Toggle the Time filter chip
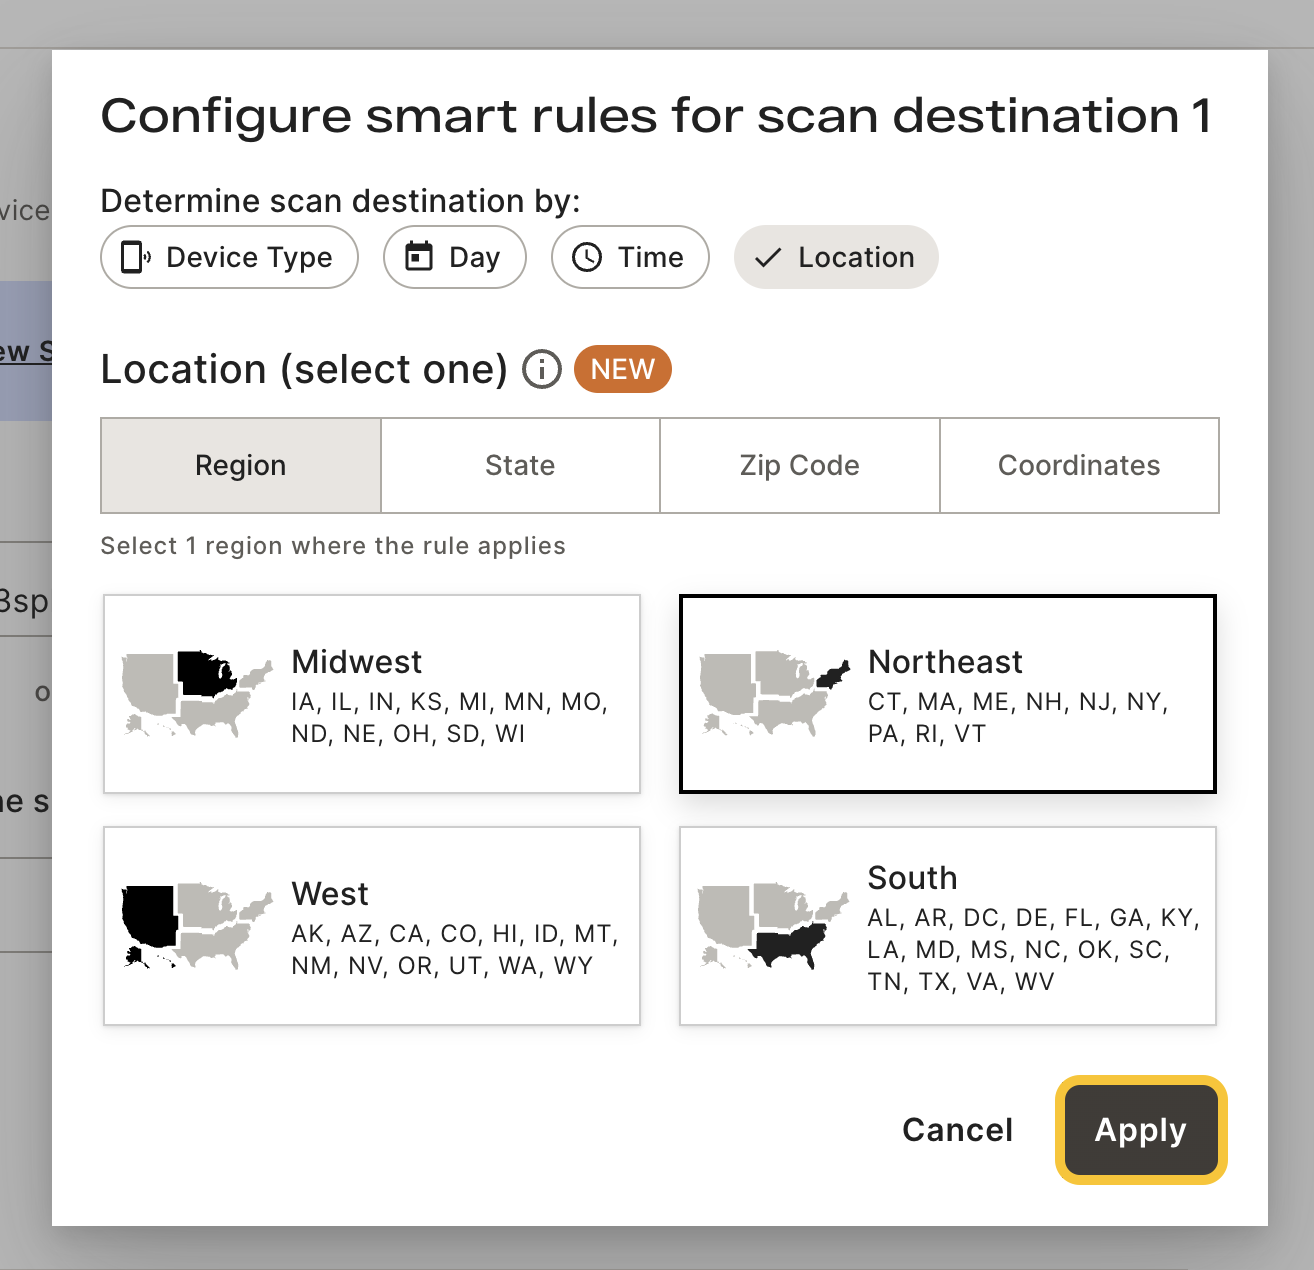 (x=630, y=257)
